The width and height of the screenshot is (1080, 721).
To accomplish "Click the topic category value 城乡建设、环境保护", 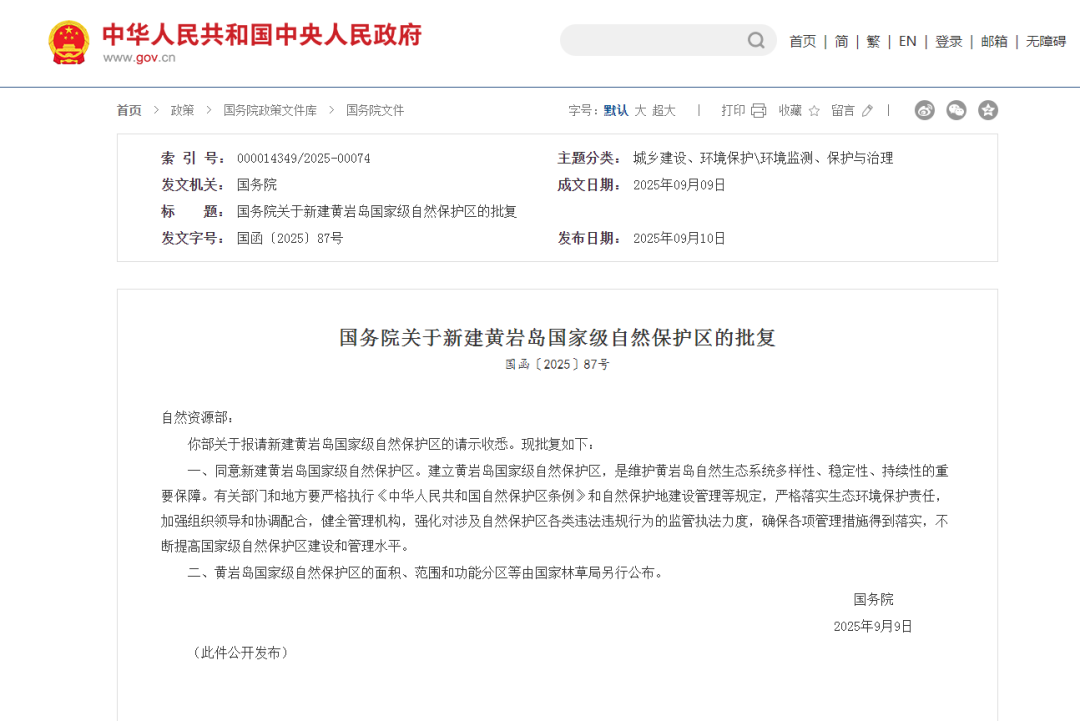I will 762,158.
